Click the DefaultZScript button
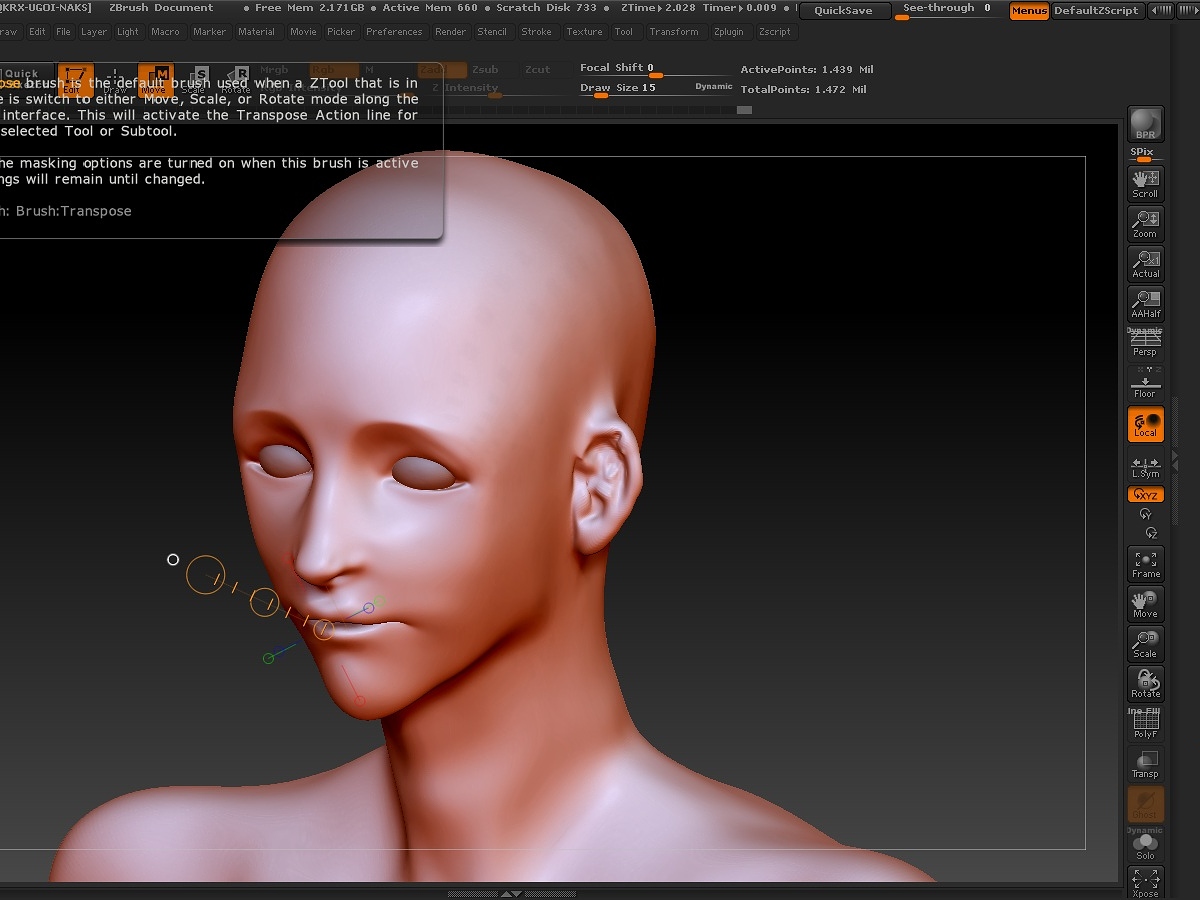The width and height of the screenshot is (1200, 900). coord(1097,11)
